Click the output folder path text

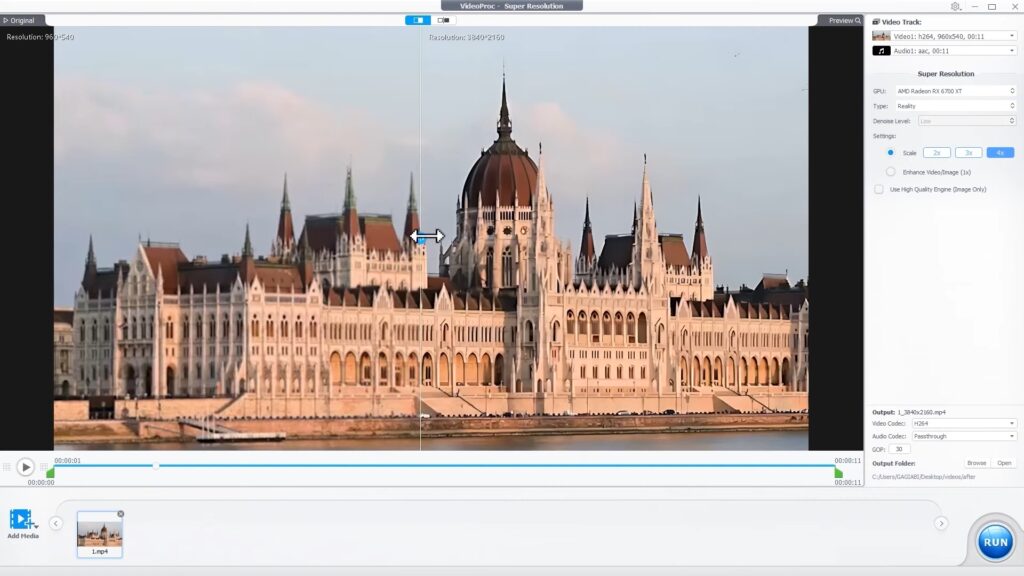[x=923, y=477]
